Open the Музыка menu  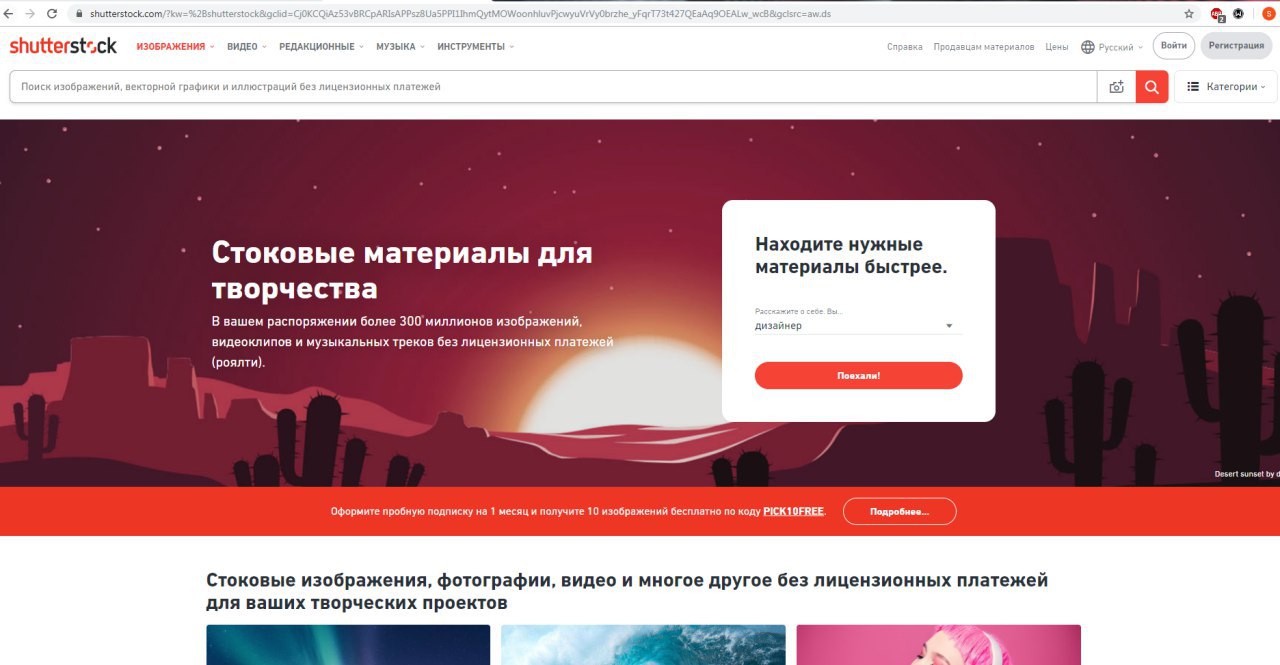tap(400, 47)
